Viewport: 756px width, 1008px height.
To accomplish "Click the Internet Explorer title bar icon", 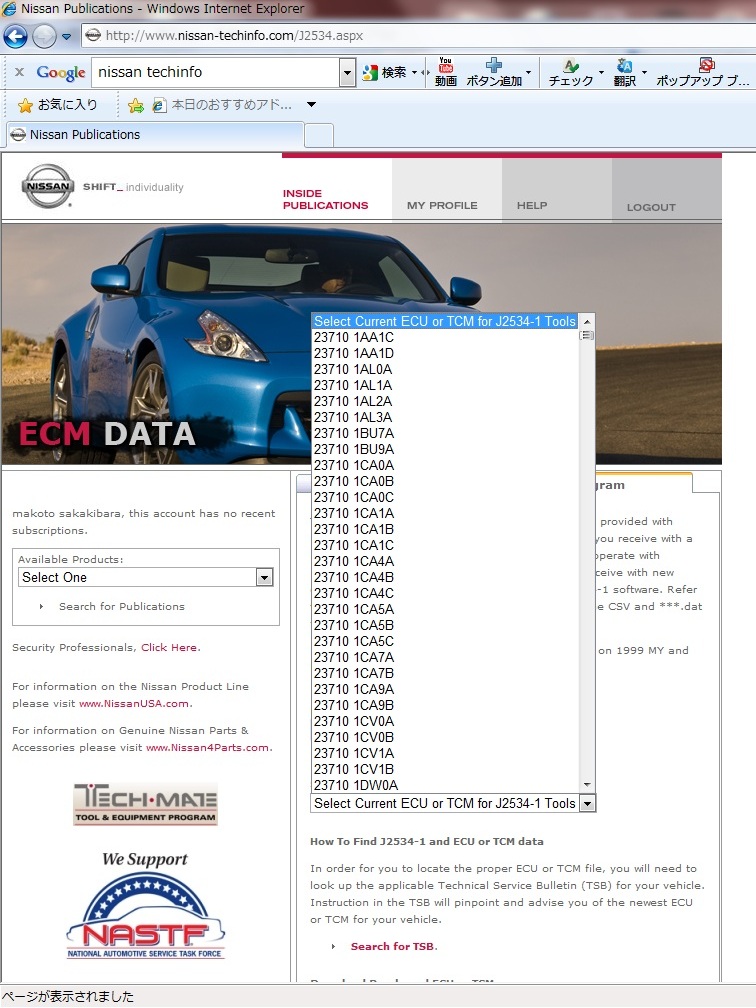I will tap(9, 8).
